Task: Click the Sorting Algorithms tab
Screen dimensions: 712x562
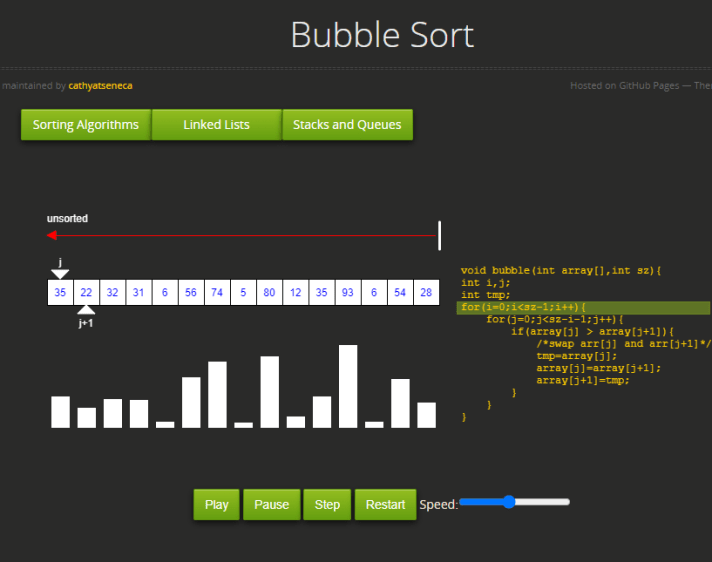Action: [85, 125]
